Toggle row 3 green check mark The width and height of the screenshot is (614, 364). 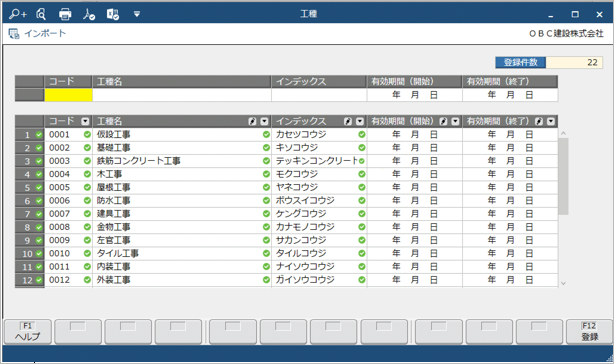click(39, 161)
